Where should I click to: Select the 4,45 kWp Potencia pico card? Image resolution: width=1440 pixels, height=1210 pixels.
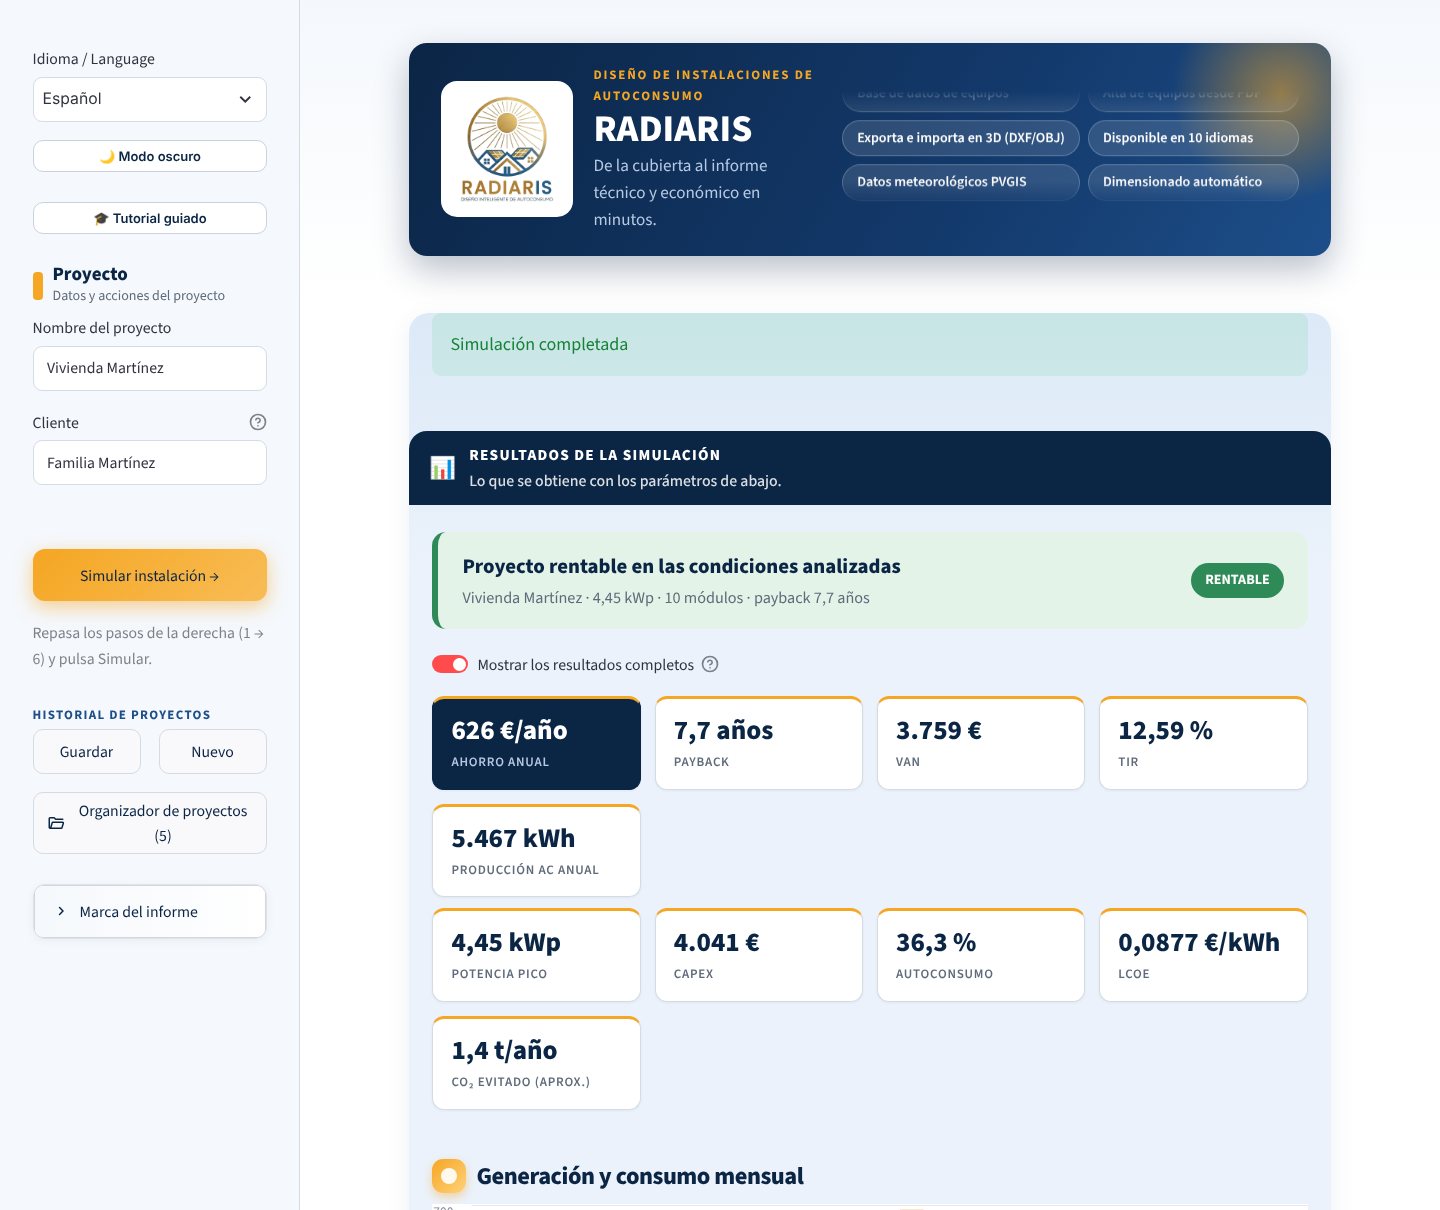tap(536, 955)
